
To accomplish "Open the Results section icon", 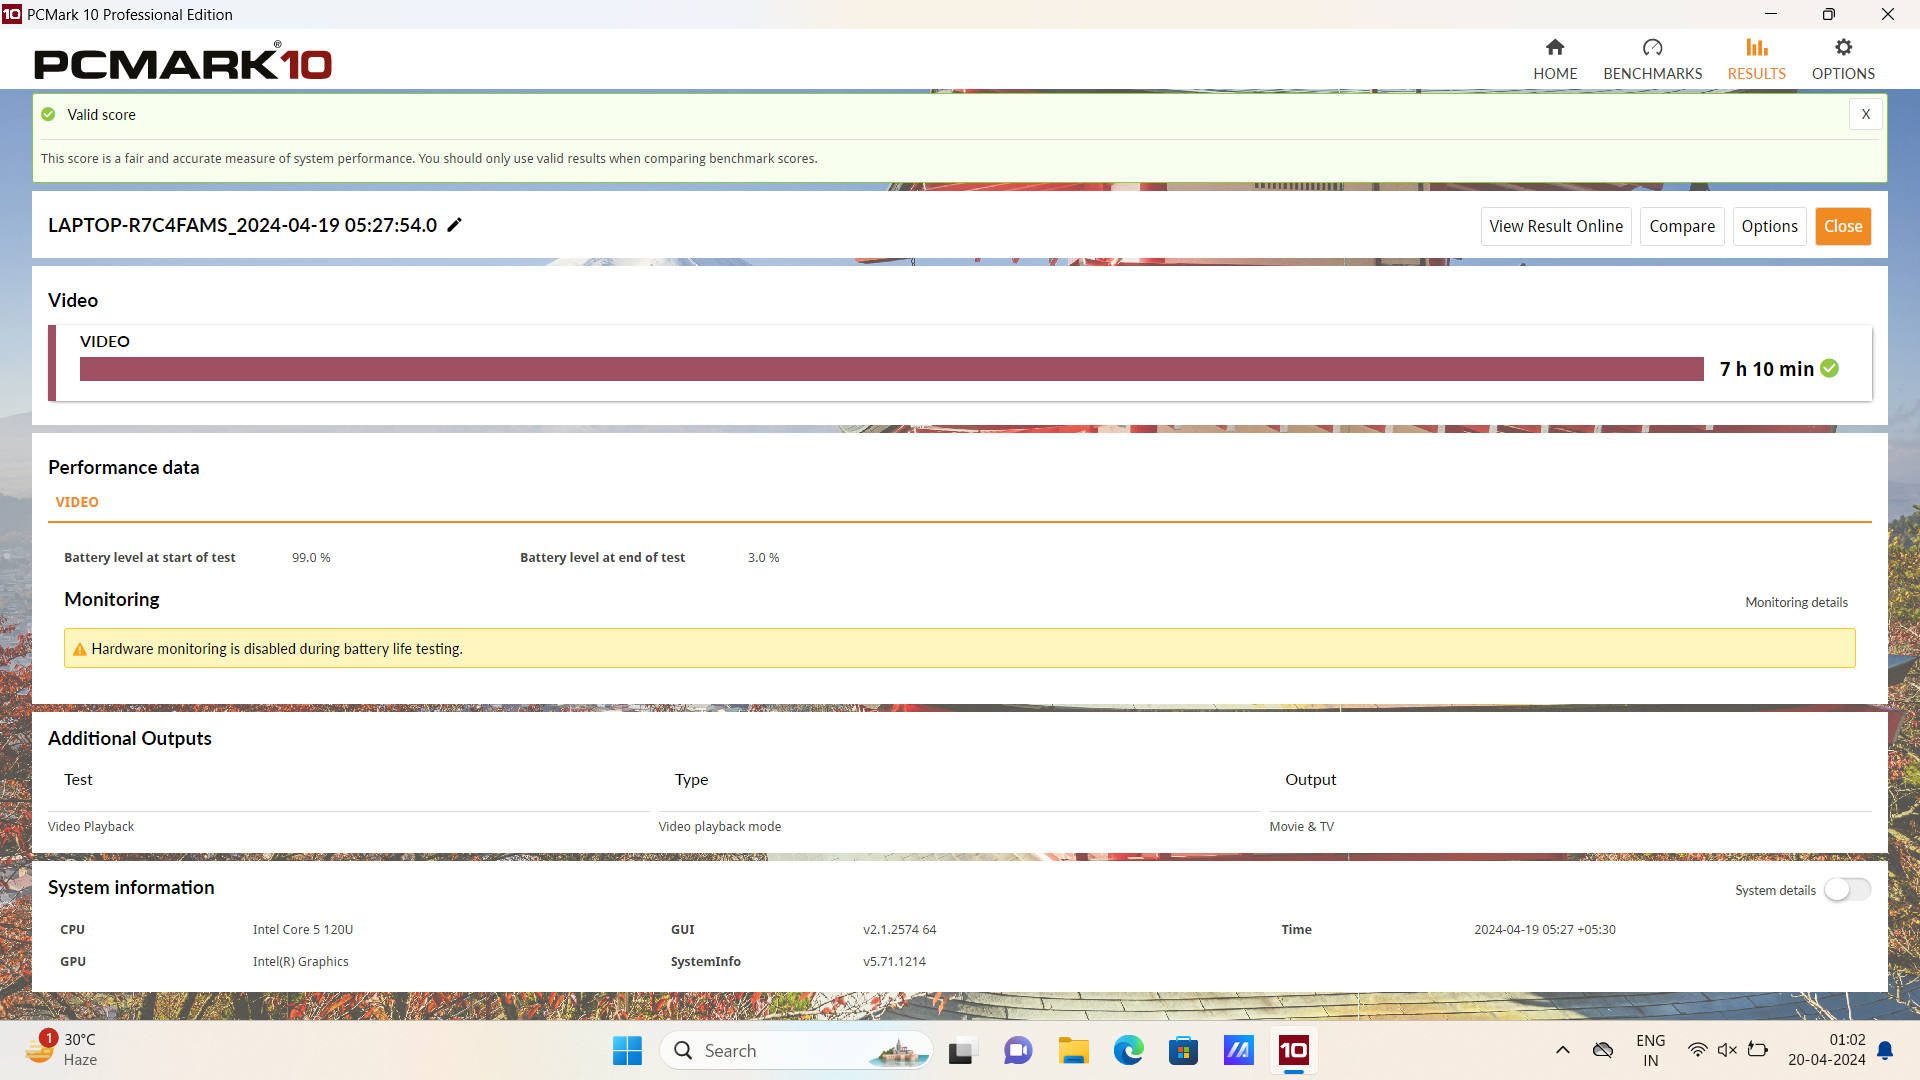I will point(1756,59).
